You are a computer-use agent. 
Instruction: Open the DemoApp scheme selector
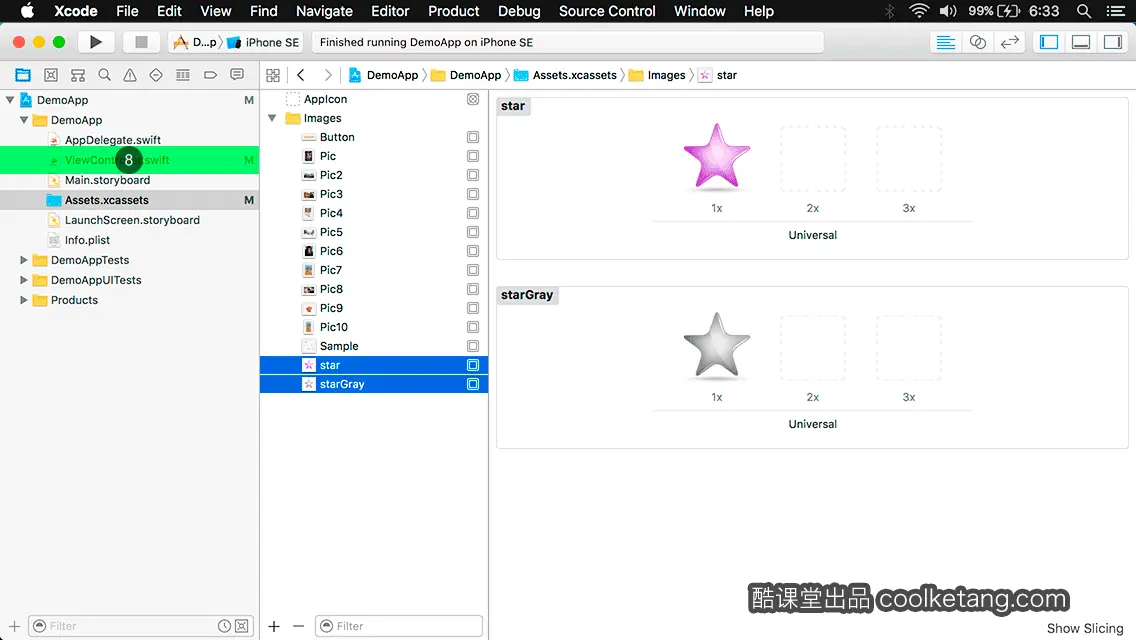[196, 42]
